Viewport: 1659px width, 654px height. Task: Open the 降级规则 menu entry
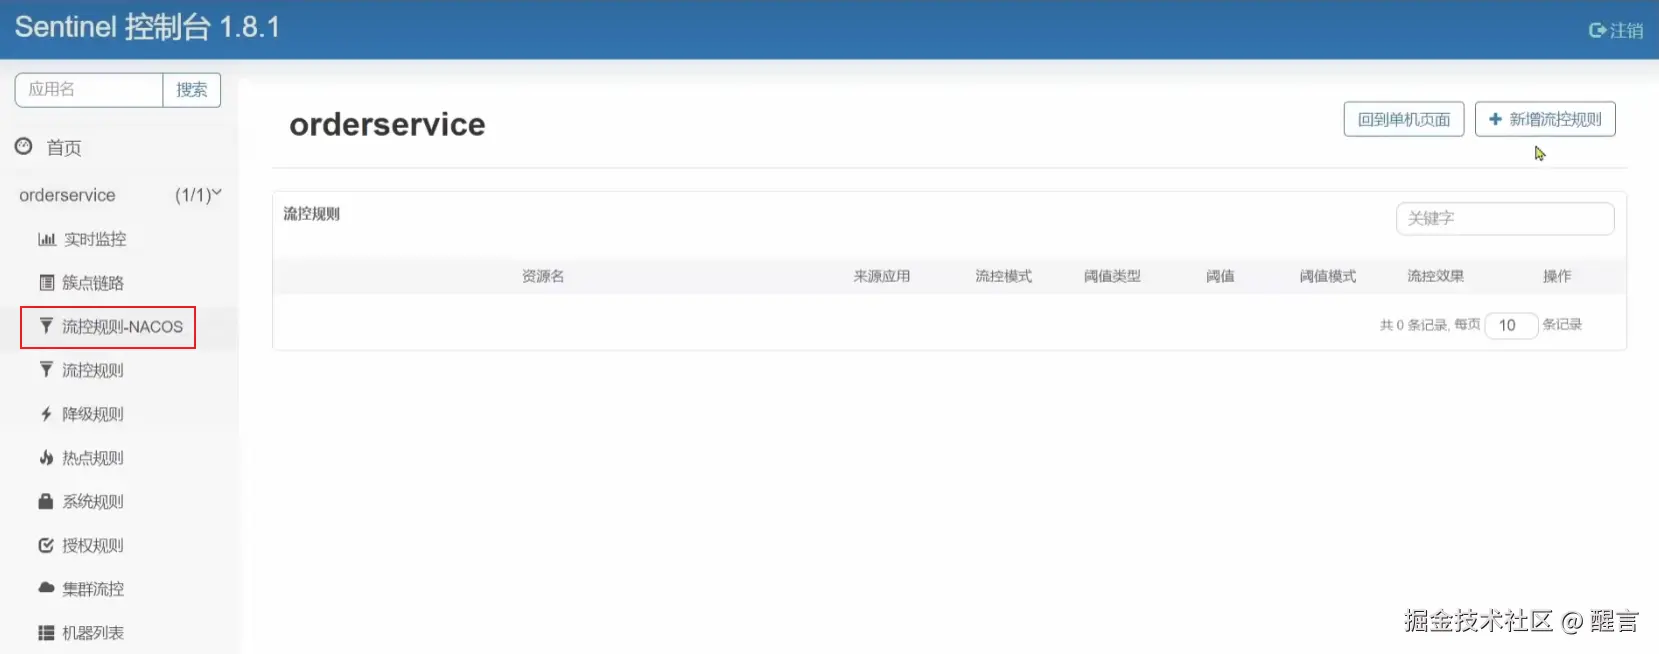click(x=93, y=414)
